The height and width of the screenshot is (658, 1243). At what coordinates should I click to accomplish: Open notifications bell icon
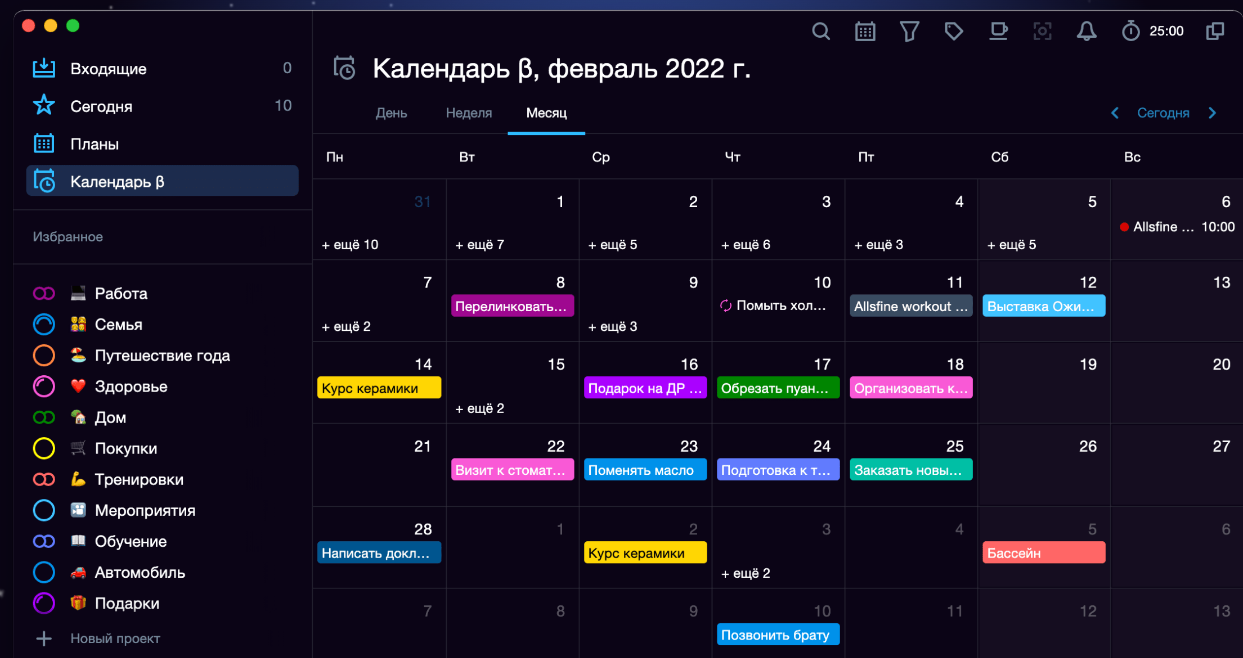tap(1086, 32)
